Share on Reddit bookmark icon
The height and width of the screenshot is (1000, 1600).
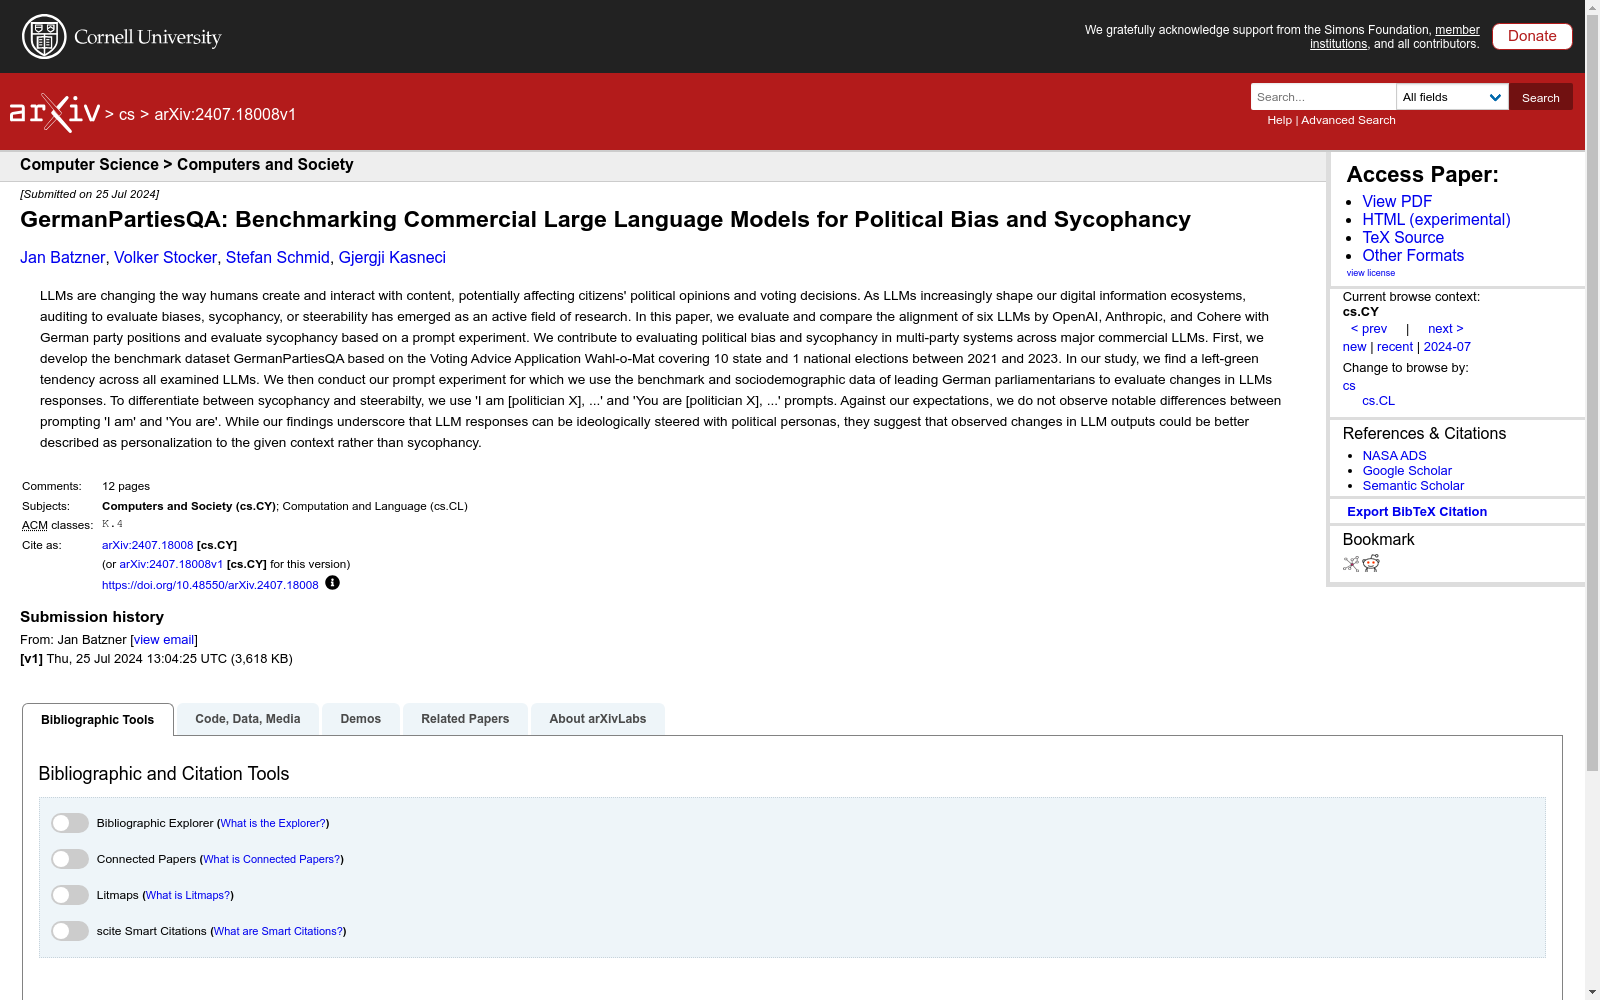pos(1371,564)
